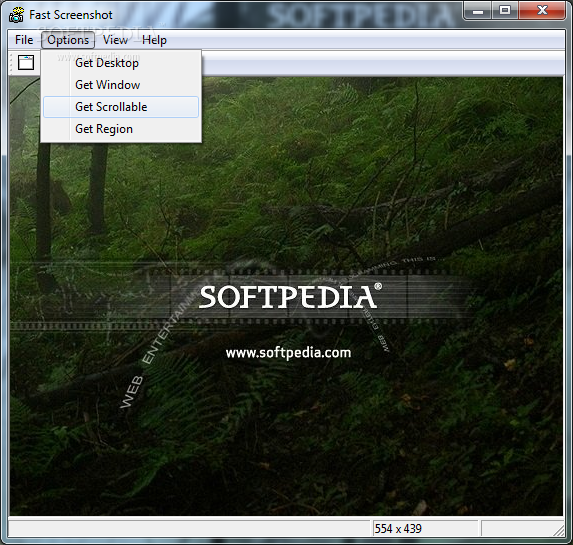Select Get Region menu entry
This screenshot has height=545, width=573.
[x=121, y=129]
